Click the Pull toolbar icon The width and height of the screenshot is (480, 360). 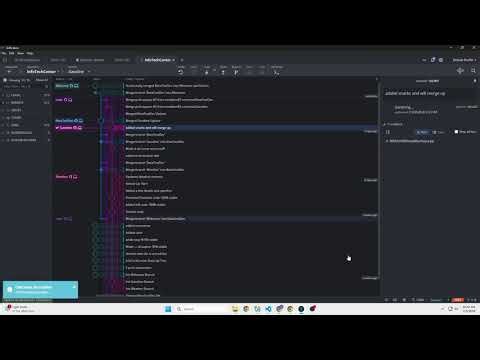206,72
